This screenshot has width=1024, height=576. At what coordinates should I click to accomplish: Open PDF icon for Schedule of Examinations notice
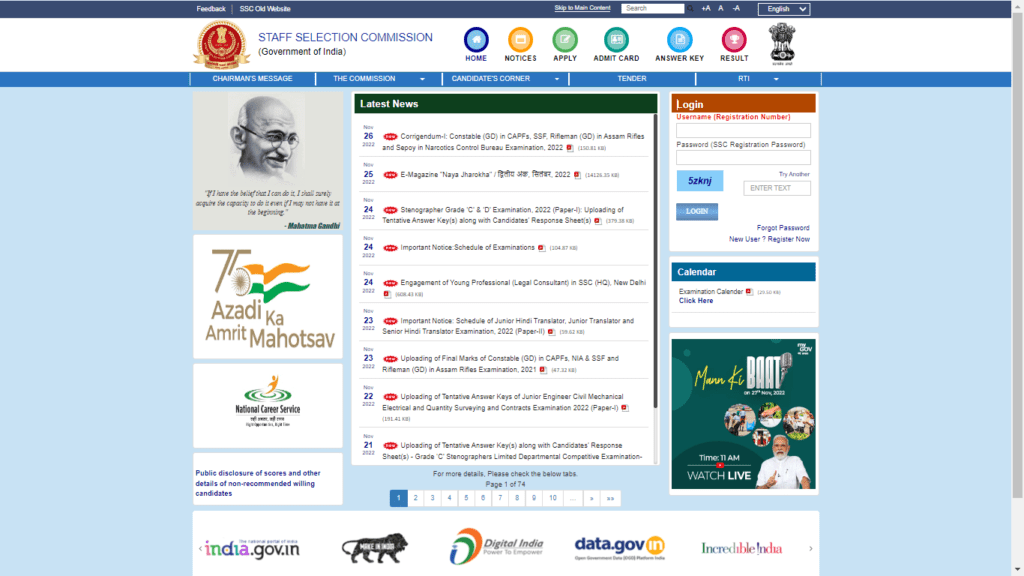(541, 248)
